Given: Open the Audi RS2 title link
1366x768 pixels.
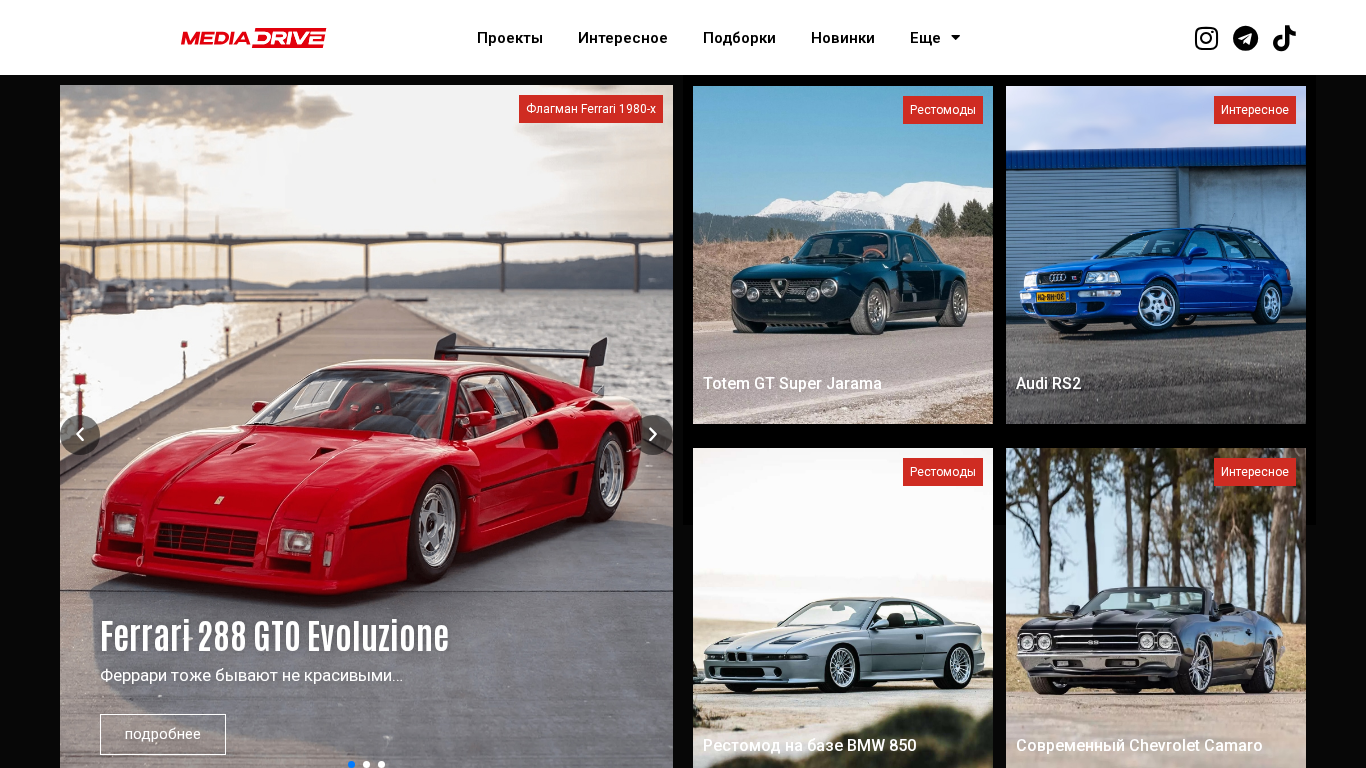Looking at the screenshot, I should (1048, 384).
